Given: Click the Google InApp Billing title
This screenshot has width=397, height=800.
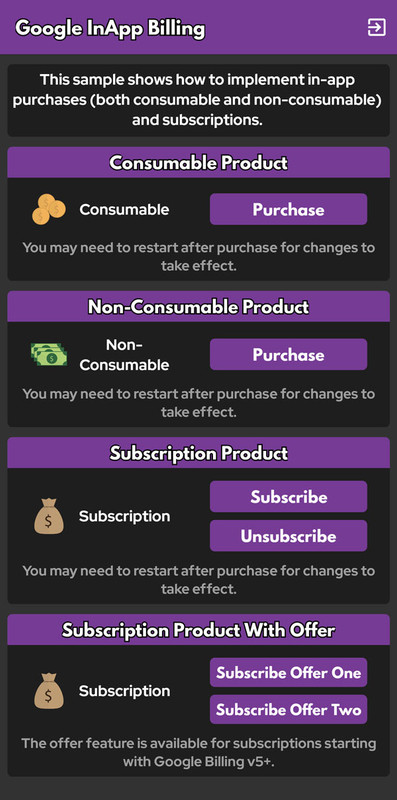Looking at the screenshot, I should click(110, 29).
